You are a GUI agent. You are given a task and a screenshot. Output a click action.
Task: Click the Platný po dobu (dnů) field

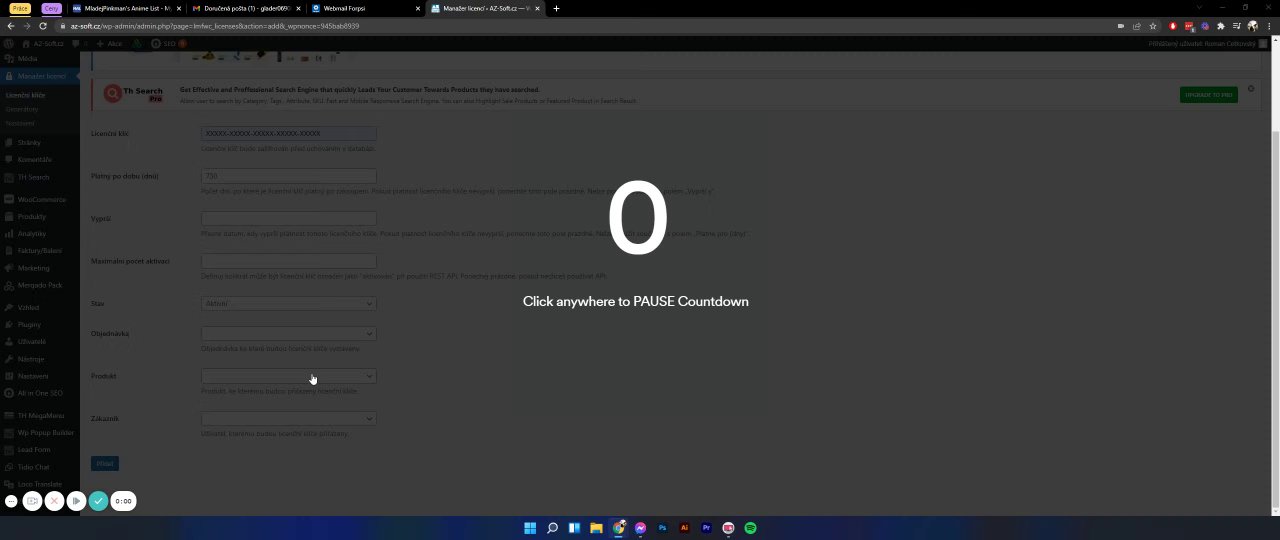pos(288,176)
